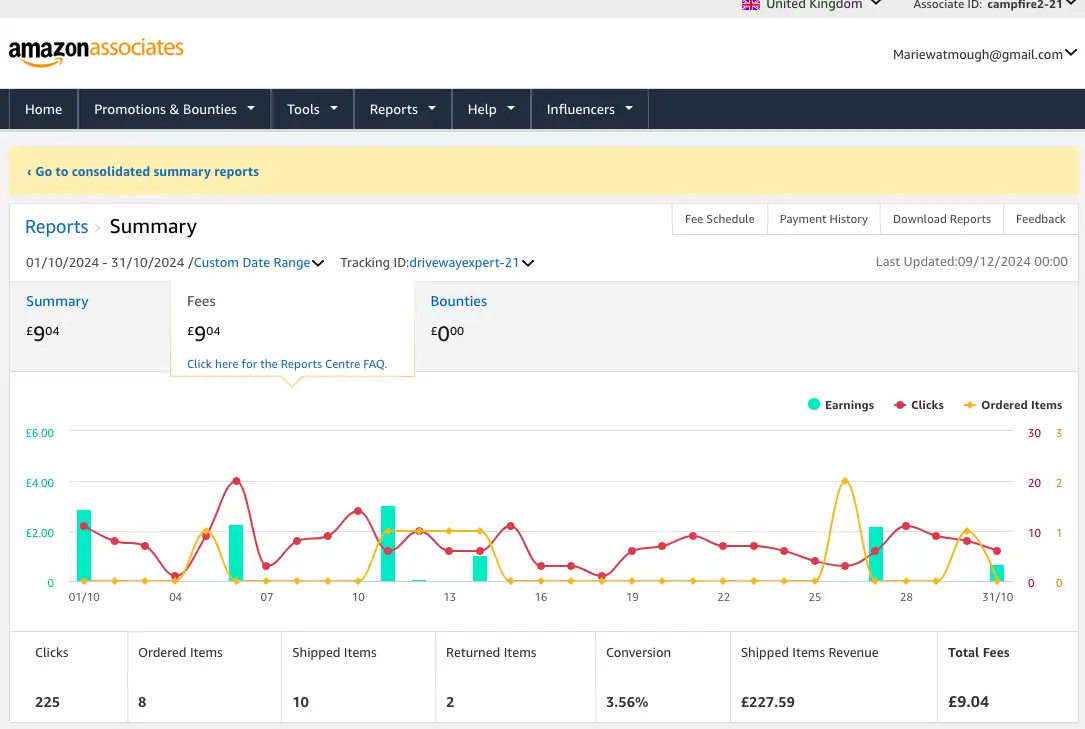
Task: Click the earnings bar for 01/10
Action: pos(84,546)
